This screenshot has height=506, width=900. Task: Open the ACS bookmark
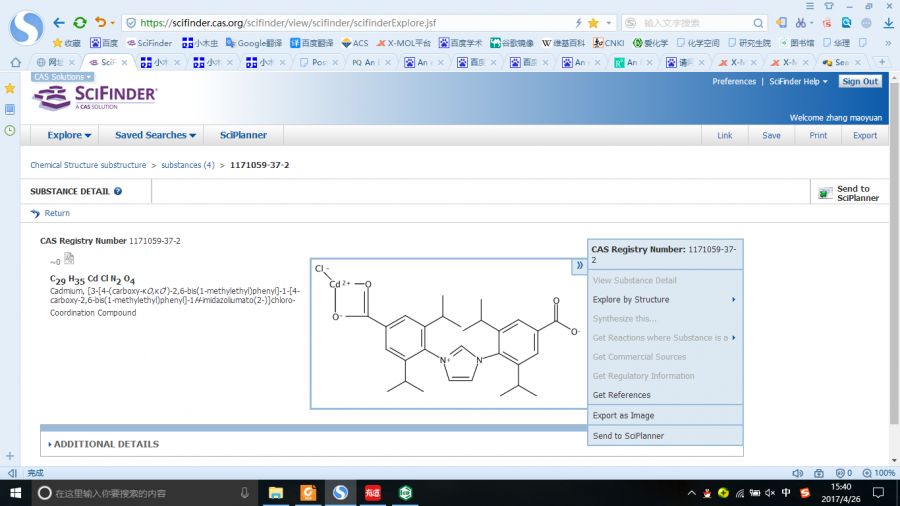click(x=355, y=43)
